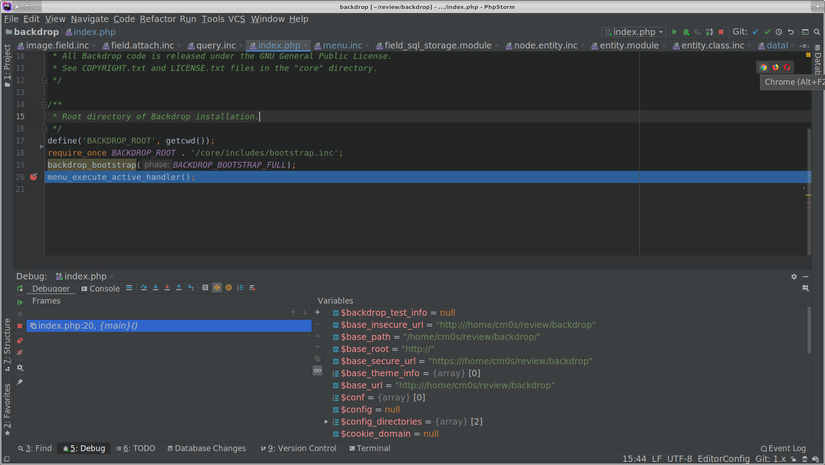825x465 pixels.
Task: Open page in Firefox browser icon
Action: coord(776,67)
